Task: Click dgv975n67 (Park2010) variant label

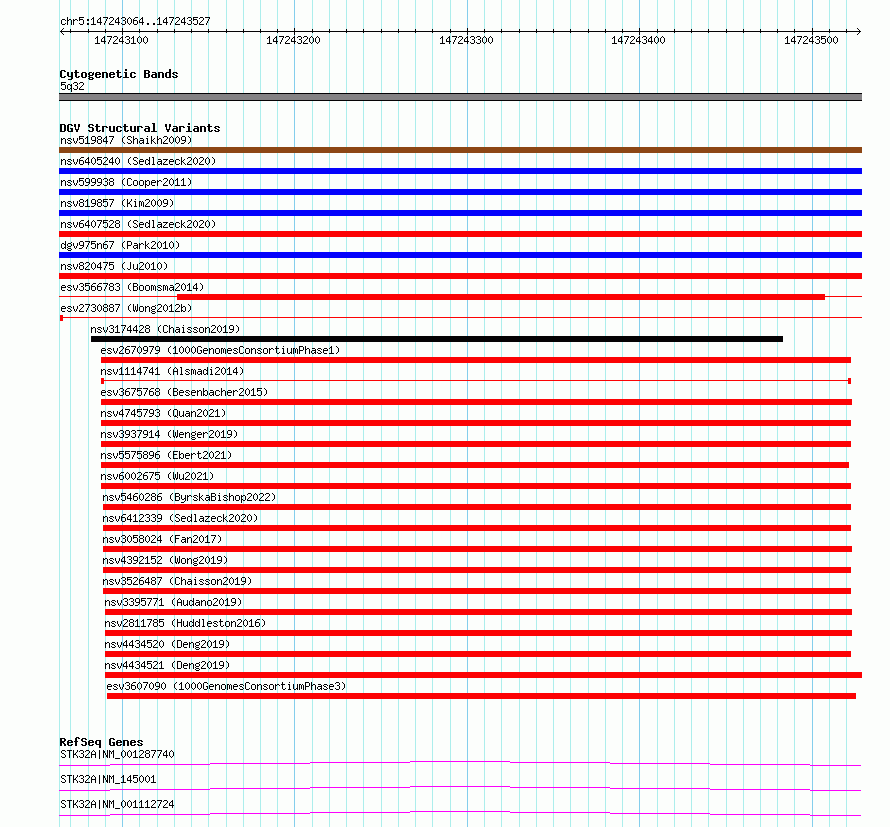Action: click(x=120, y=245)
